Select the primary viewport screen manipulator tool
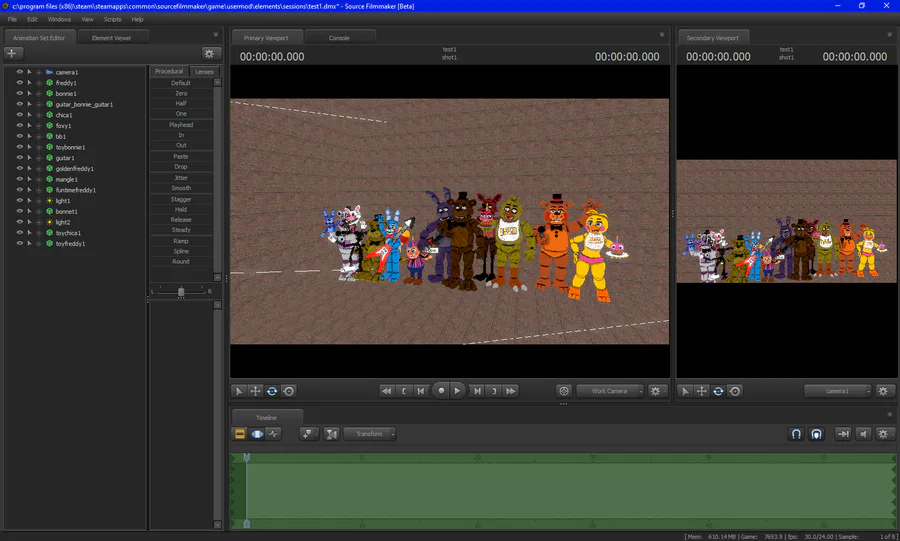This screenshot has height=541, width=900. tap(289, 391)
